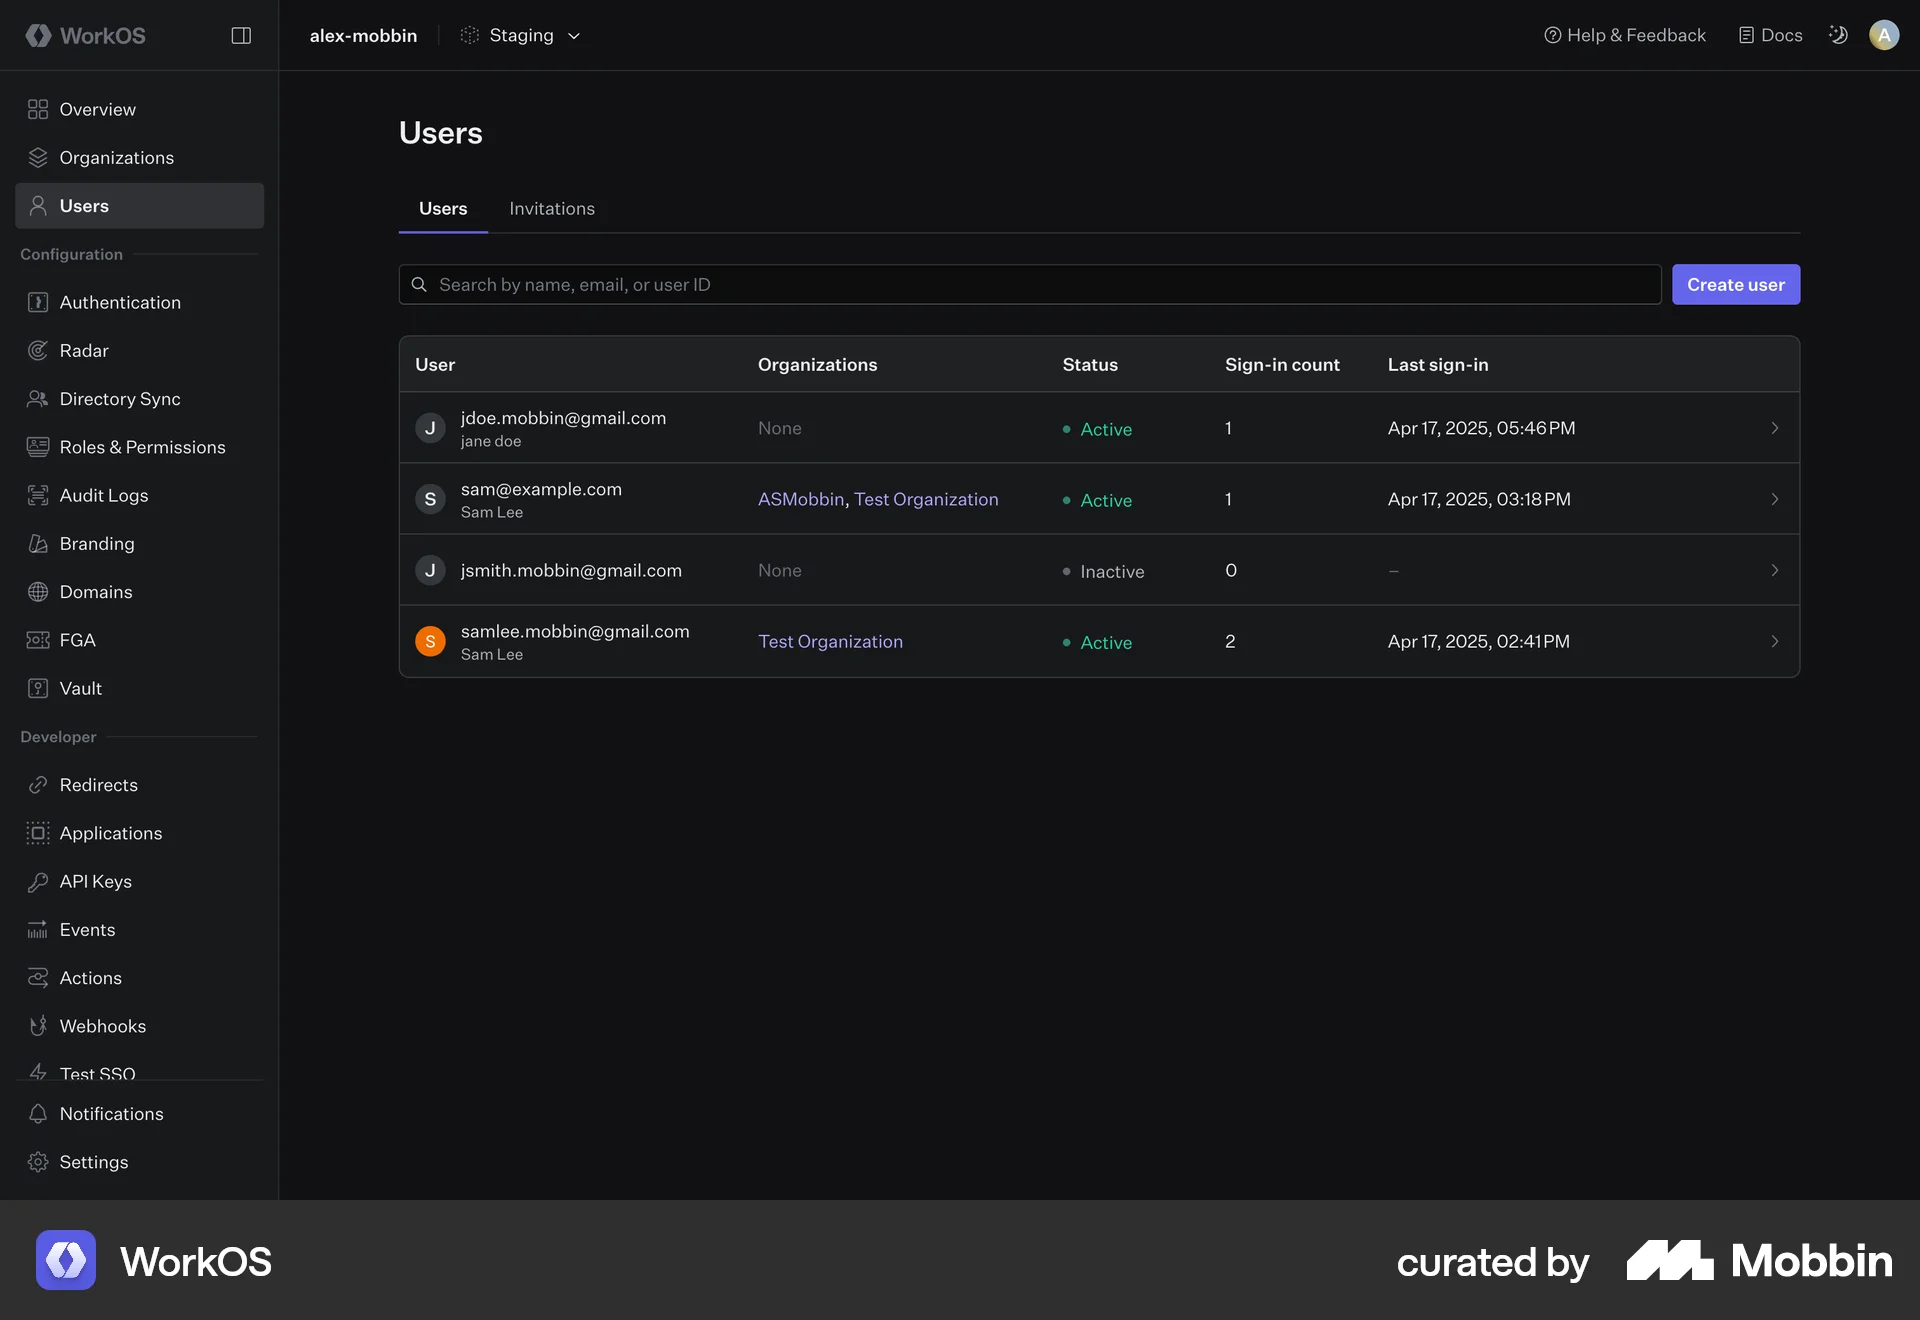Select the Authentication sidebar icon
1920x1320 pixels.
click(x=38, y=302)
